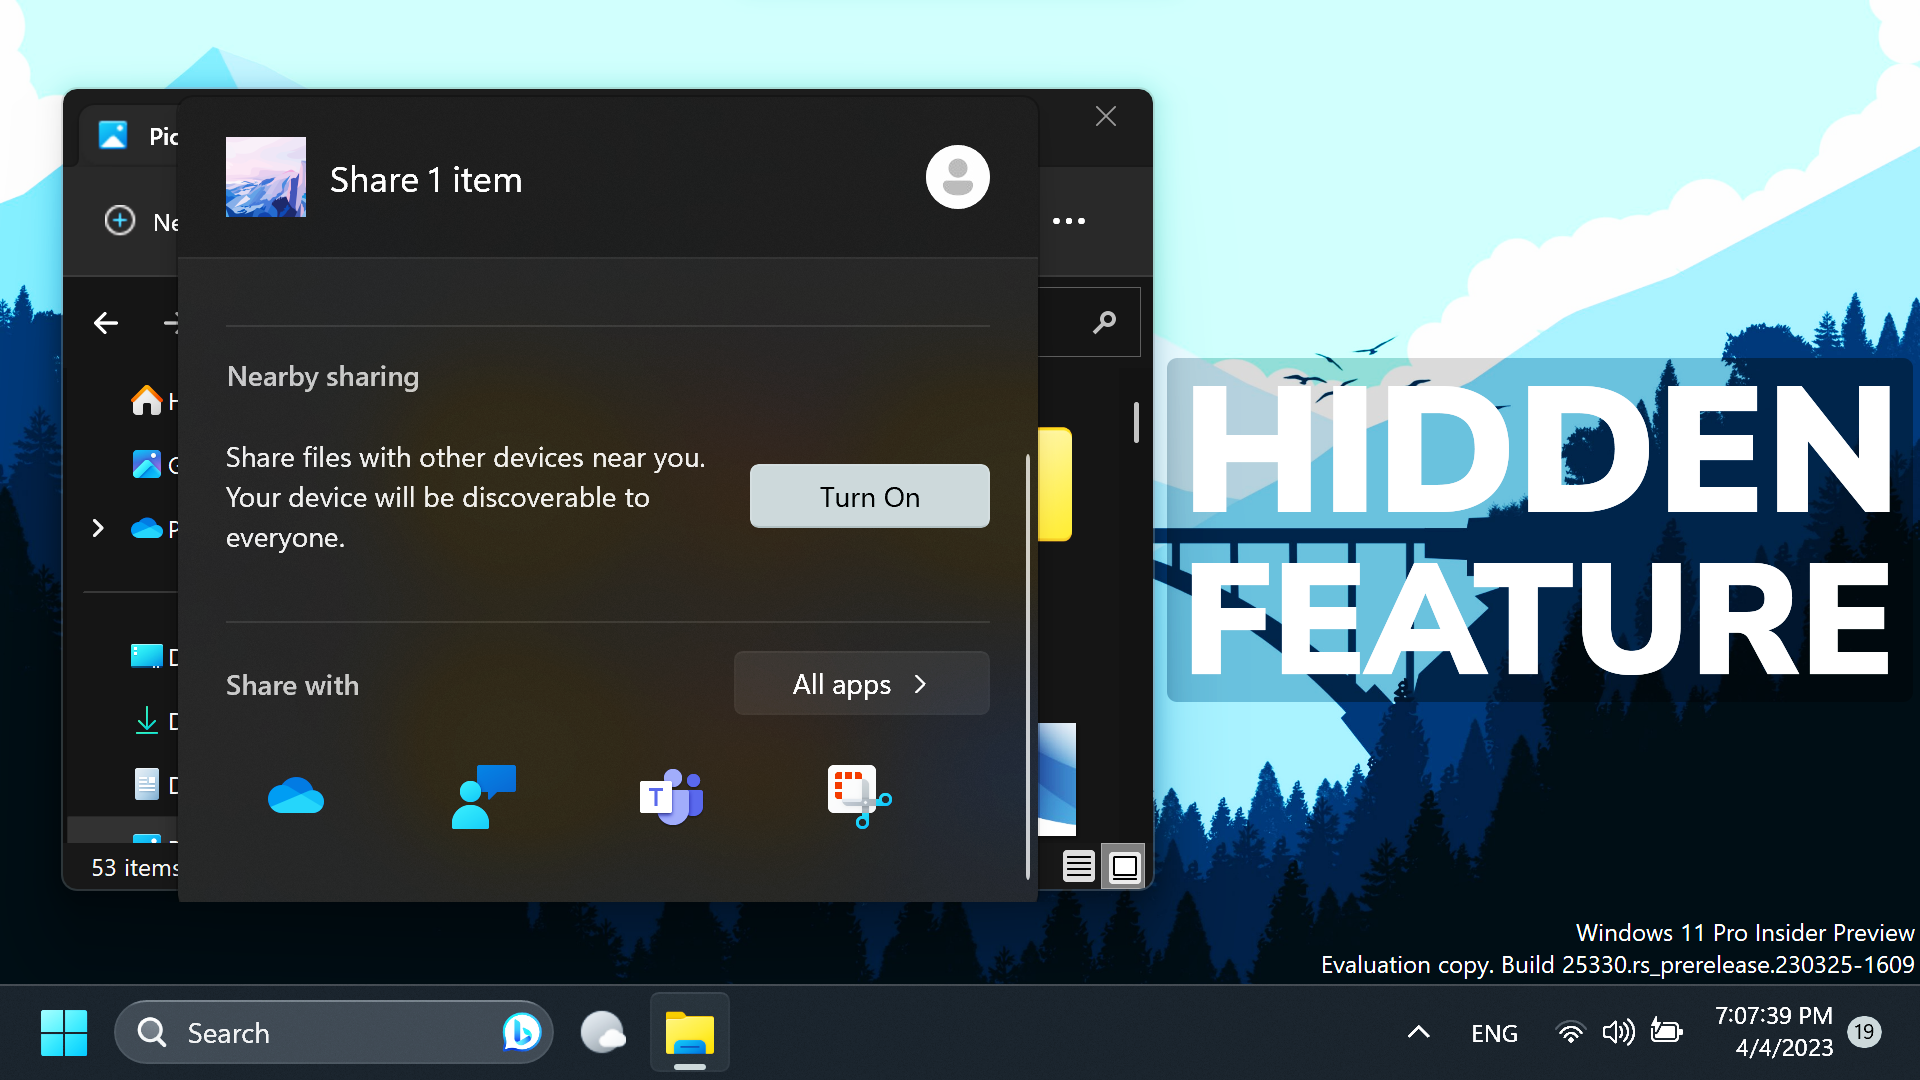
Task: Switch to large thumbnails view
Action: coord(1124,866)
